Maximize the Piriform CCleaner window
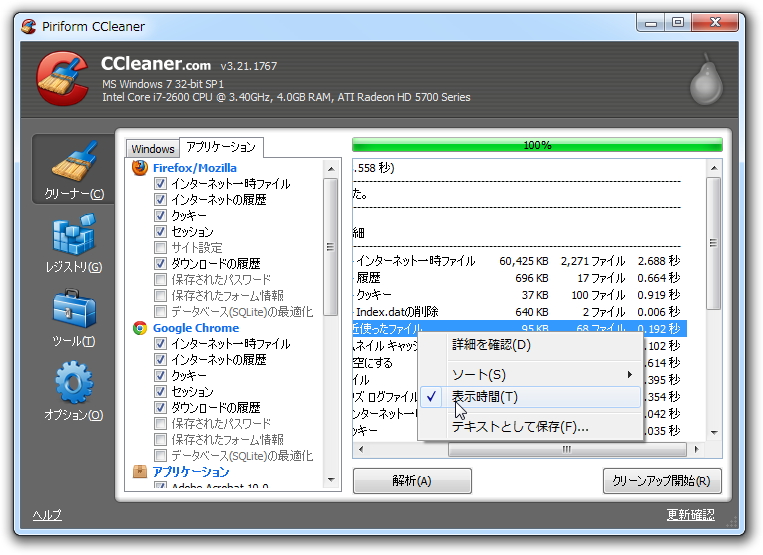Image resolution: width=763 pixels, height=555 pixels. click(678, 23)
